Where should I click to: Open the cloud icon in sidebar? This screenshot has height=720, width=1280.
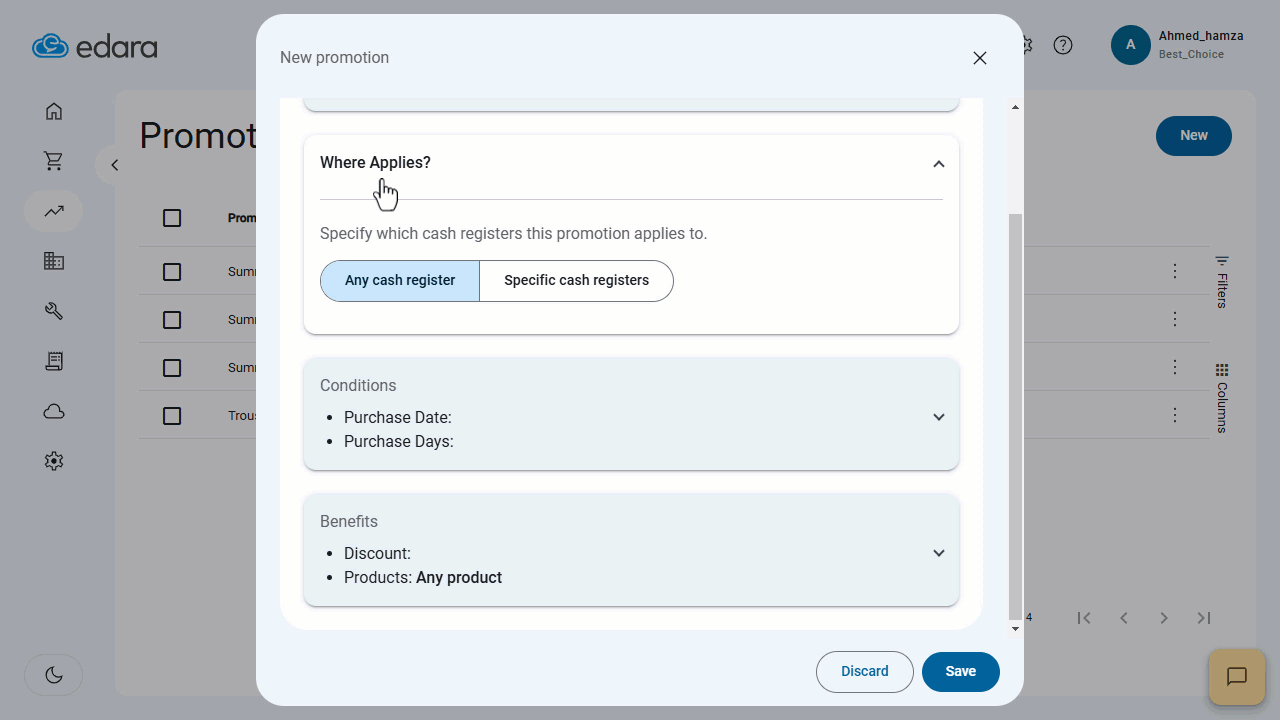click(54, 411)
